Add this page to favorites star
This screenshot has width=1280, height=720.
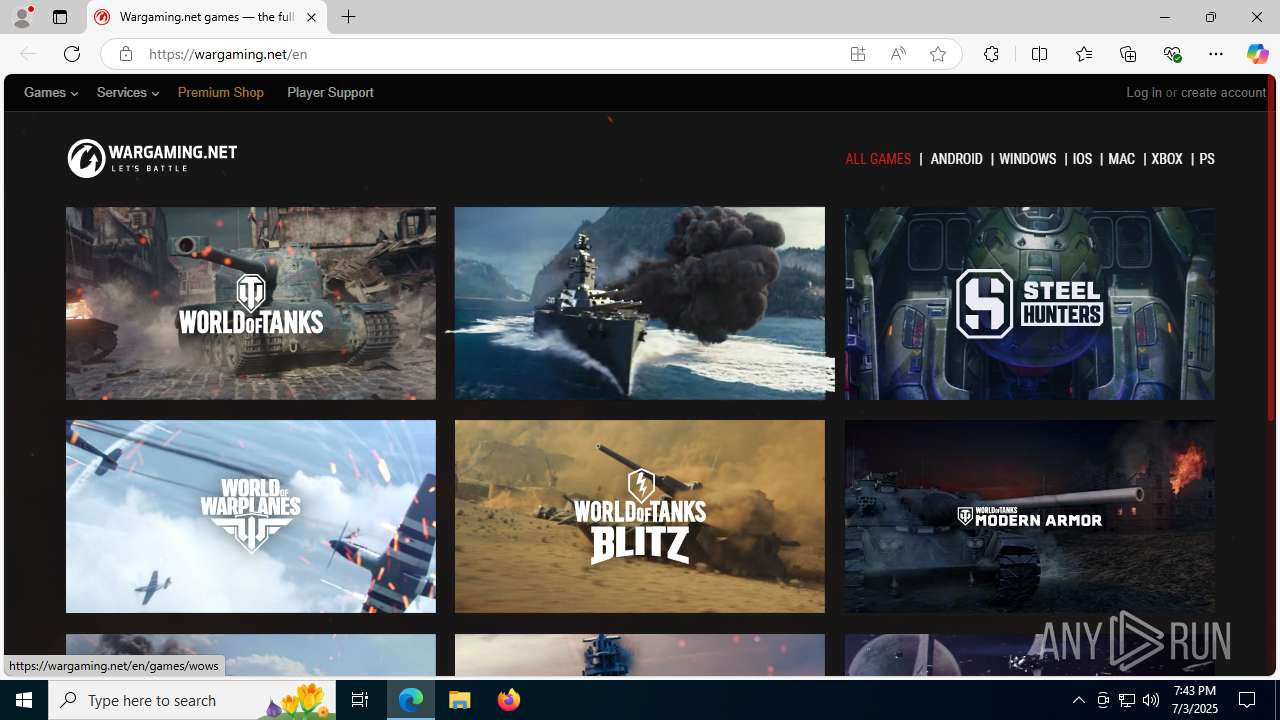pyautogui.click(x=938, y=54)
